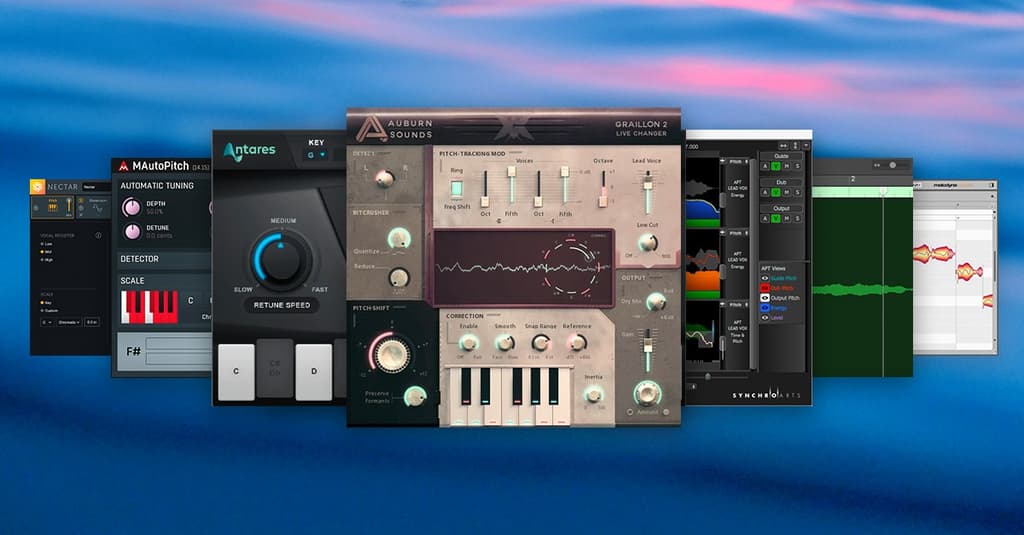Open the MAutoPitch Detector section
The image size is (1024, 535).
click(162, 259)
